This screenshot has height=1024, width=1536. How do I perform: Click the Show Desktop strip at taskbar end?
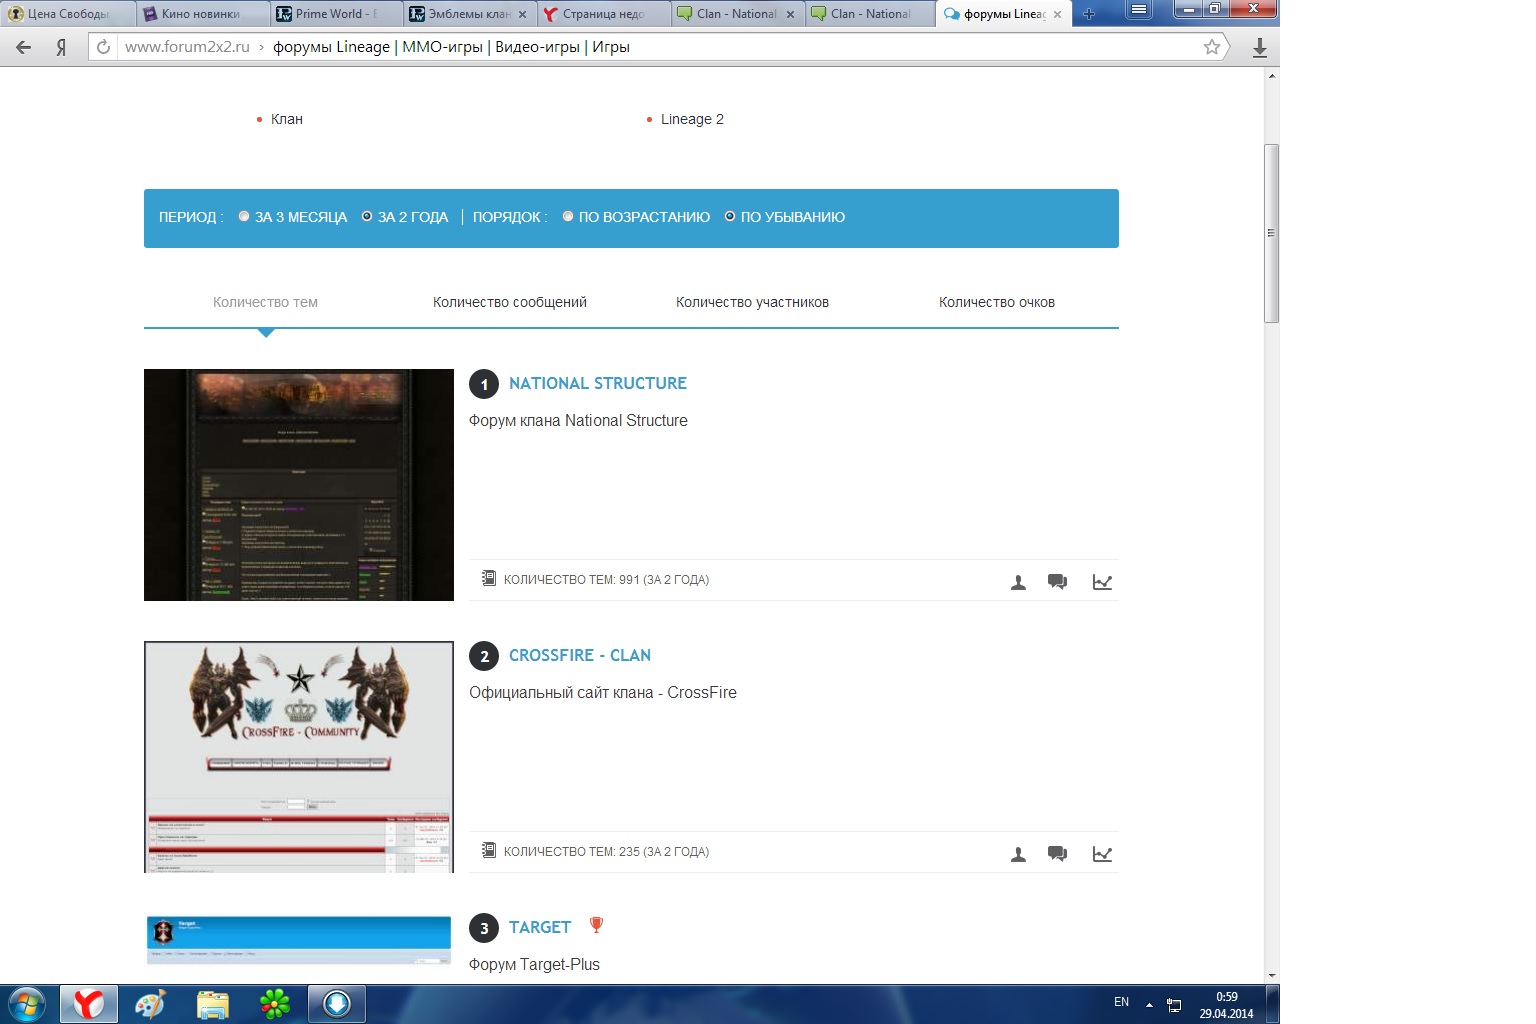(1273, 1004)
